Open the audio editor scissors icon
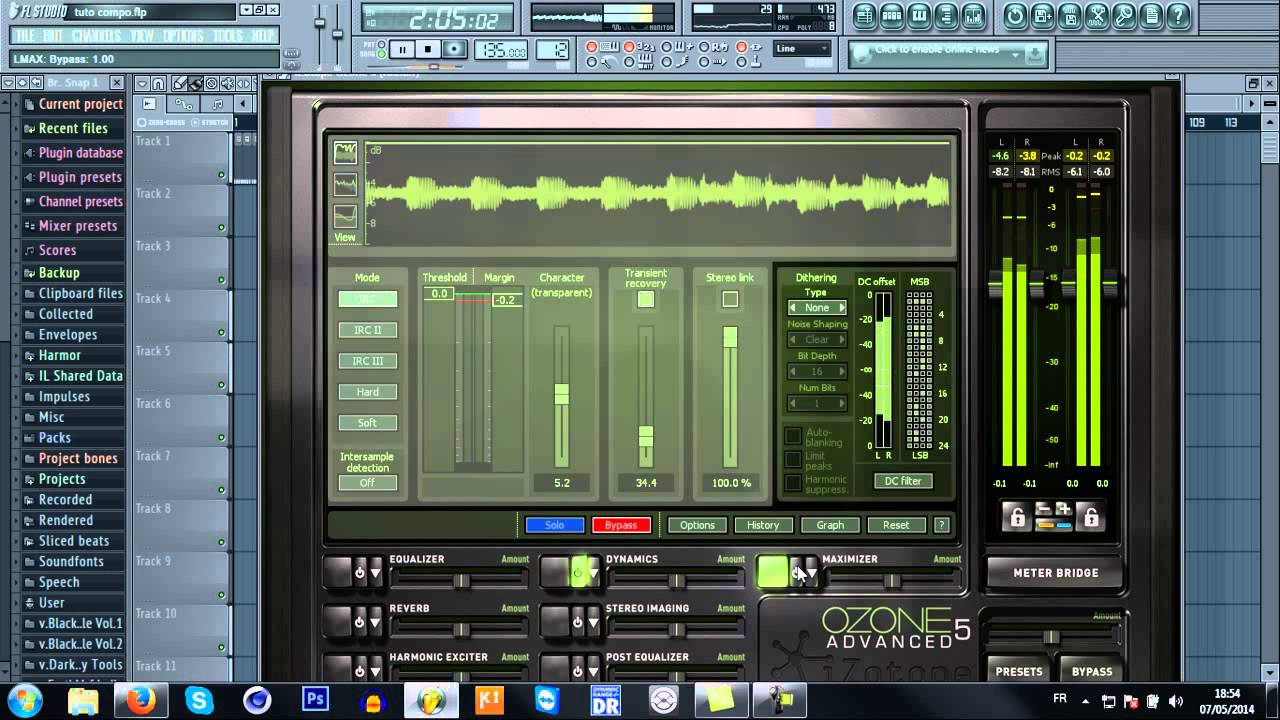The width and height of the screenshot is (1280, 720). pos(1097,16)
